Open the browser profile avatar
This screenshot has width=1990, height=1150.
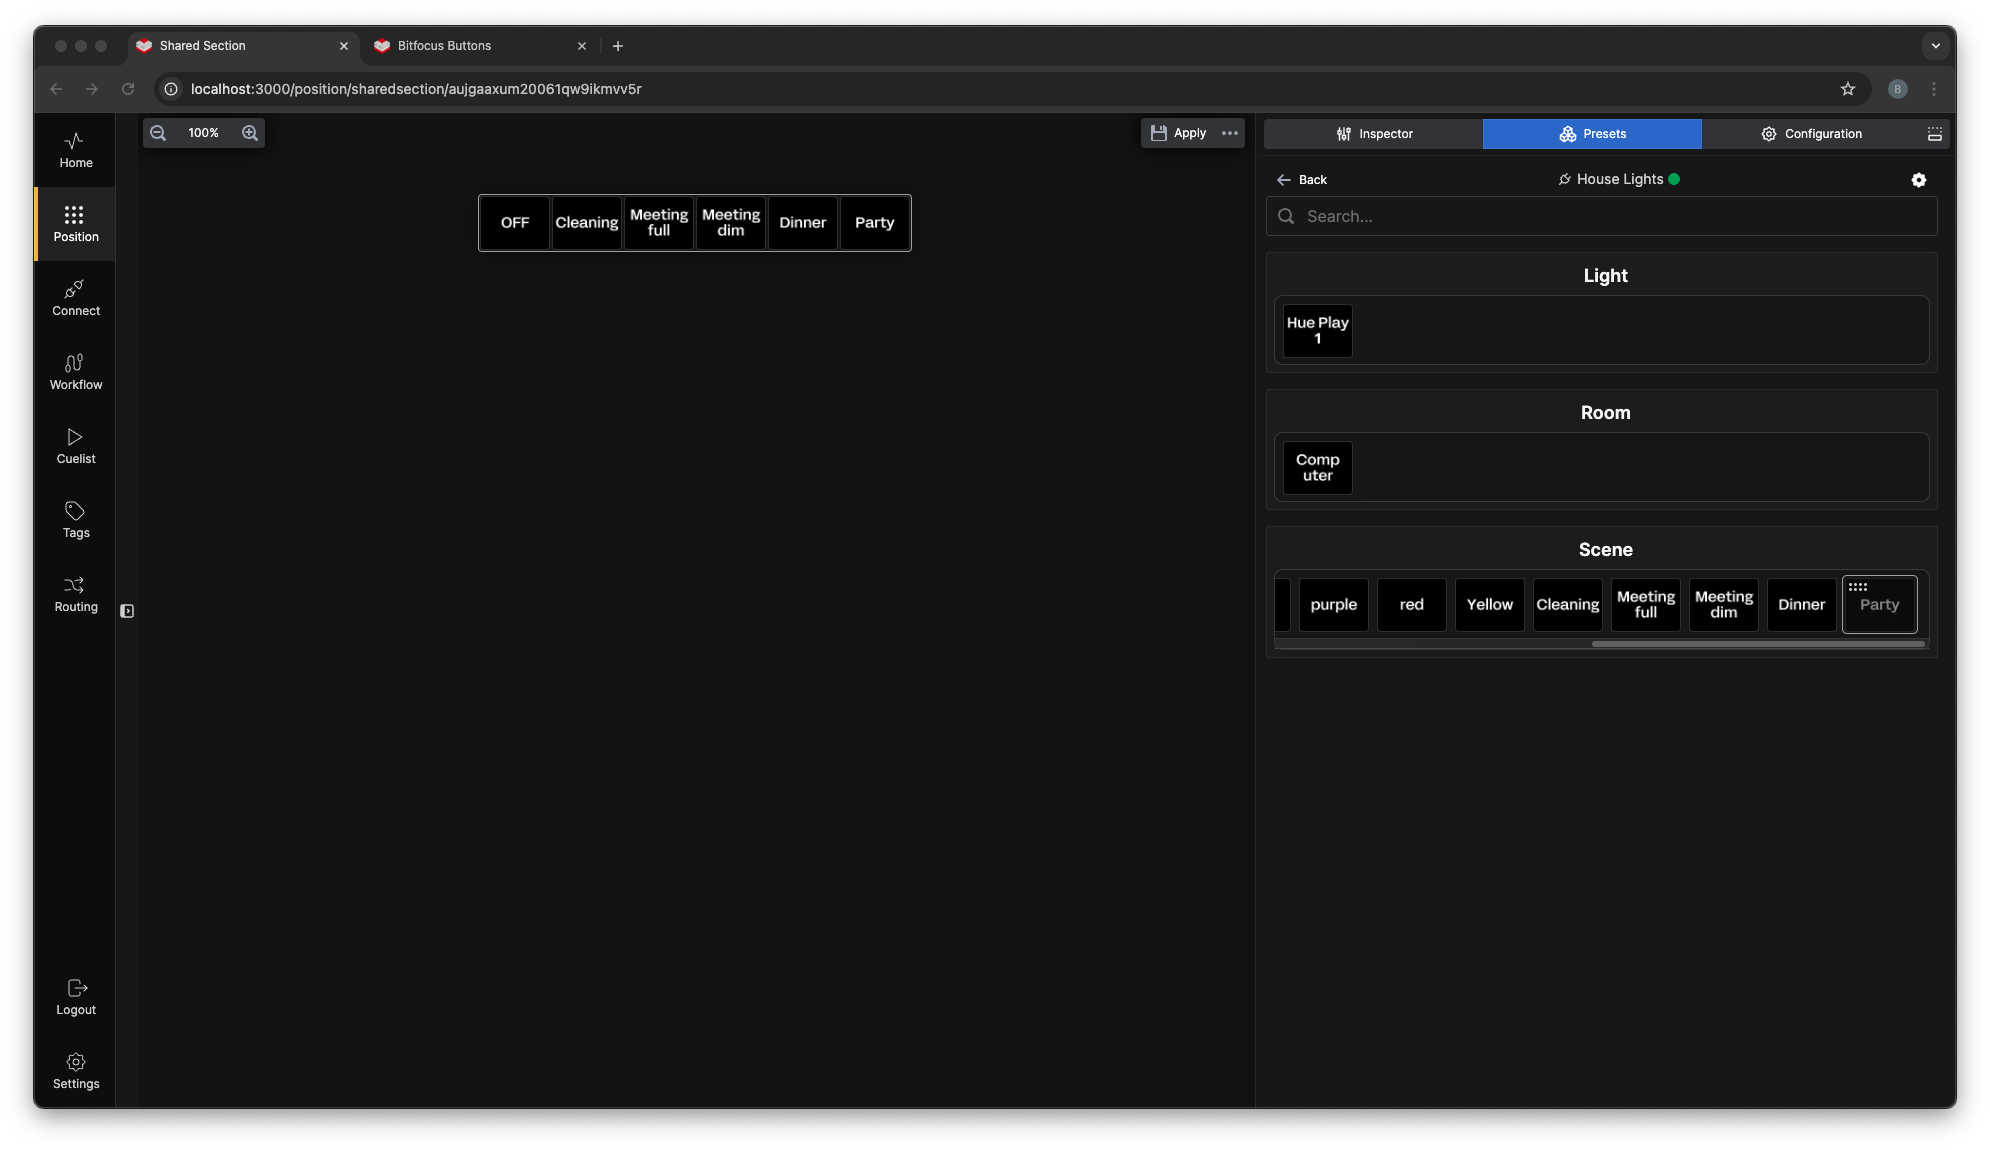coord(1898,89)
